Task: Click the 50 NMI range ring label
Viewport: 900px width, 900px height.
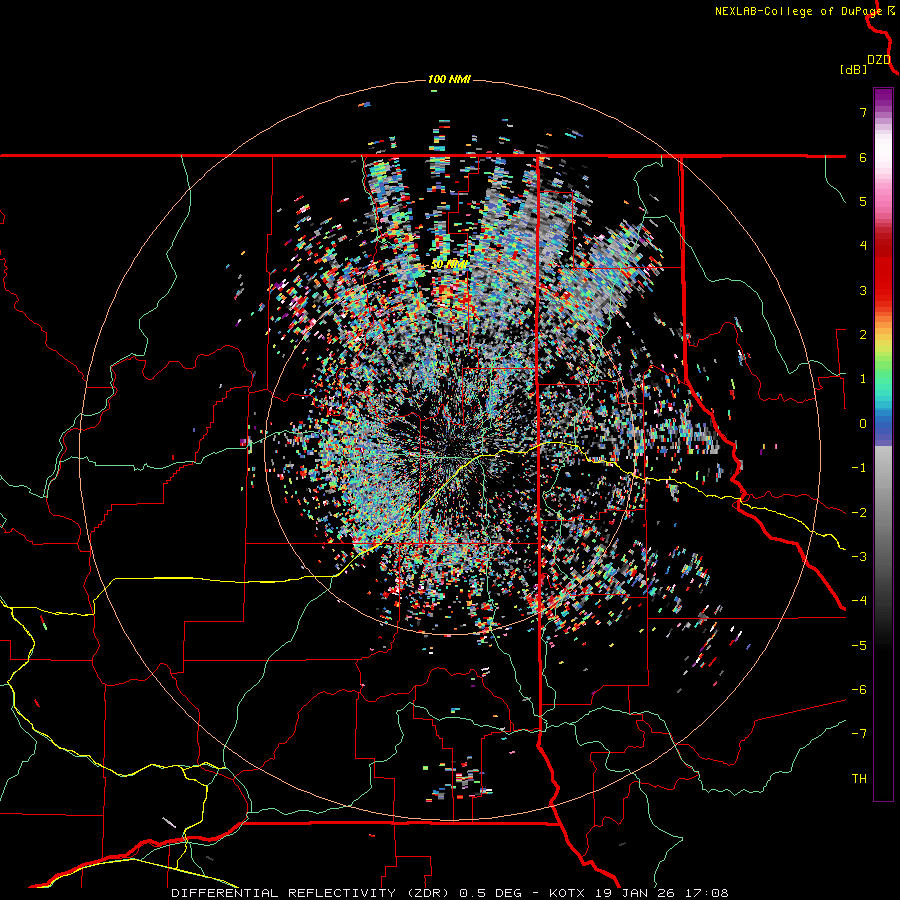Action: [x=449, y=265]
